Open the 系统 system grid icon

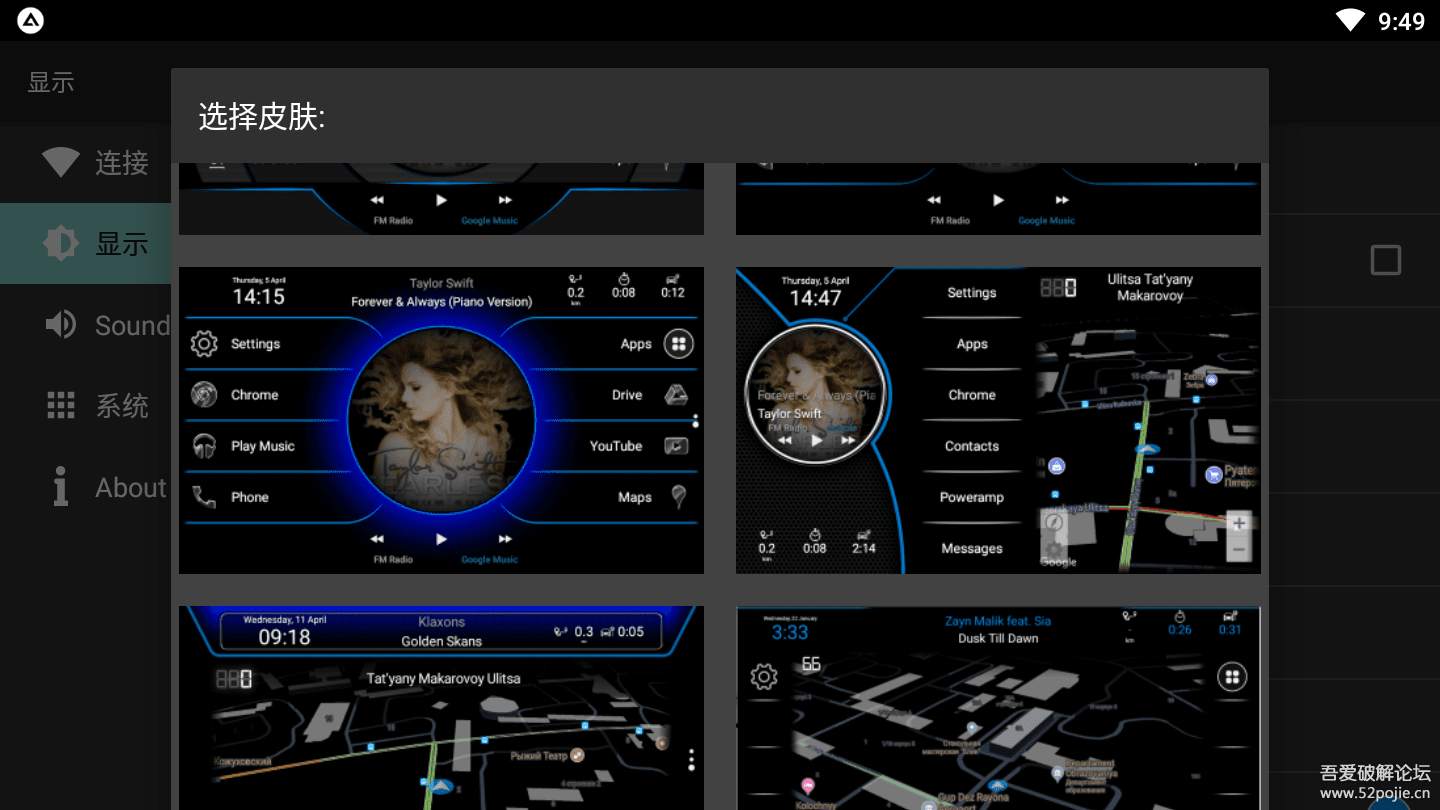tap(61, 405)
